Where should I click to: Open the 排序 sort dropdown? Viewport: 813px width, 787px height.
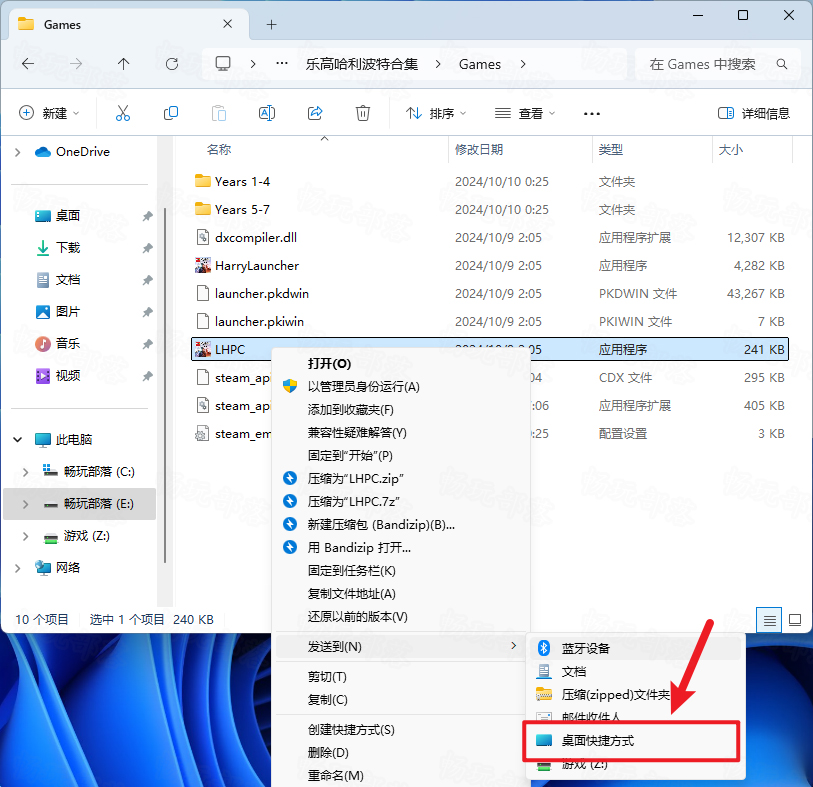[436, 113]
